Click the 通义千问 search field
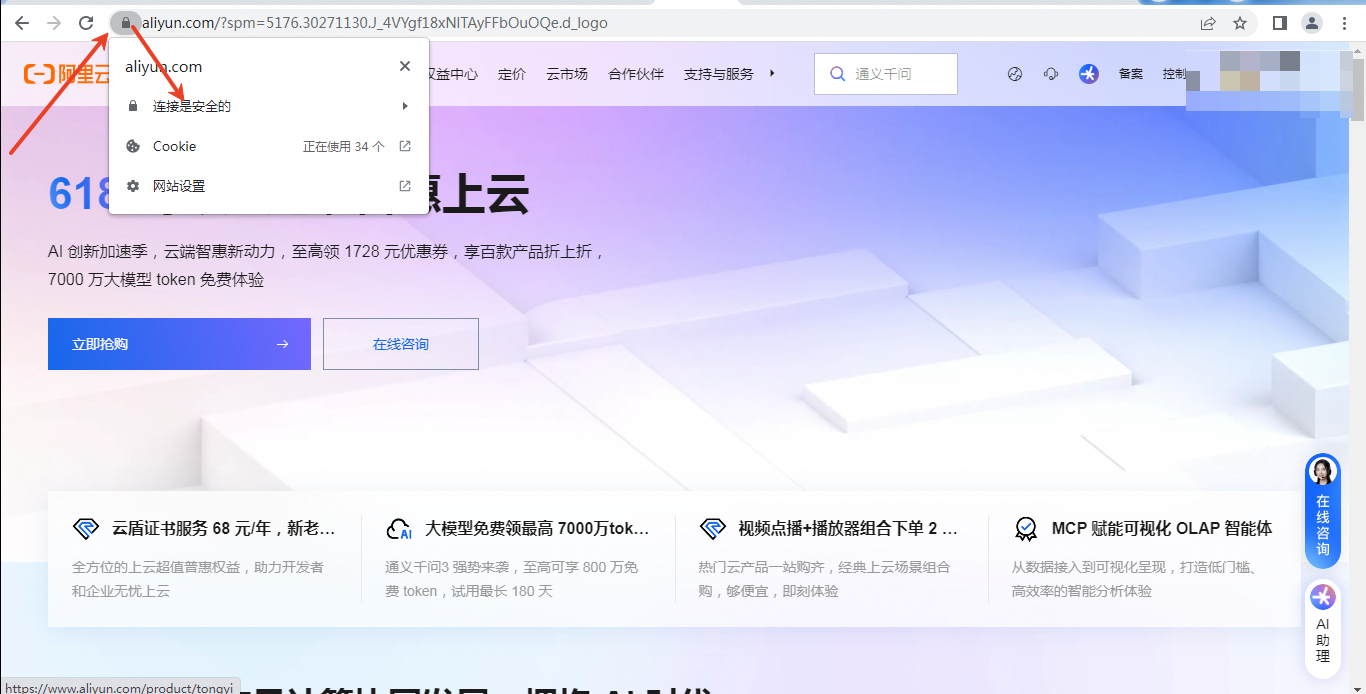Screen dimensions: 1366x694 pyautogui.click(x=886, y=74)
